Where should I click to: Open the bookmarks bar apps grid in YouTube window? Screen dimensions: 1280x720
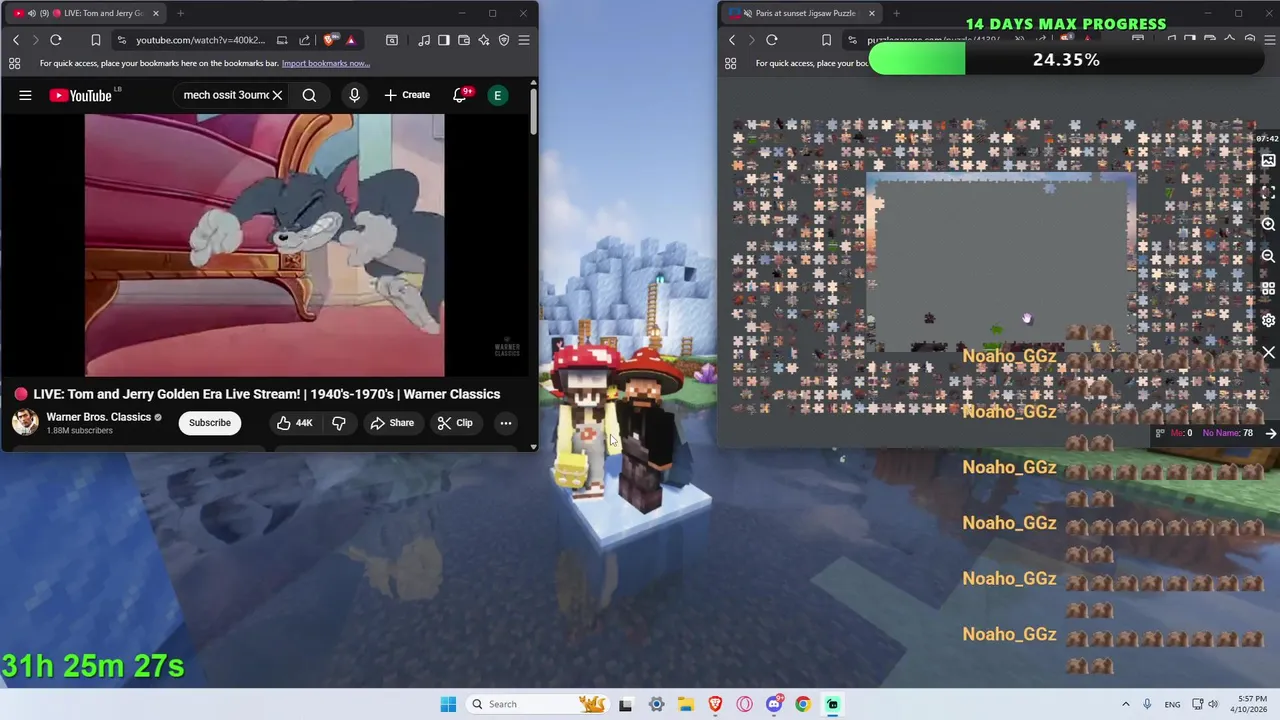pos(15,63)
